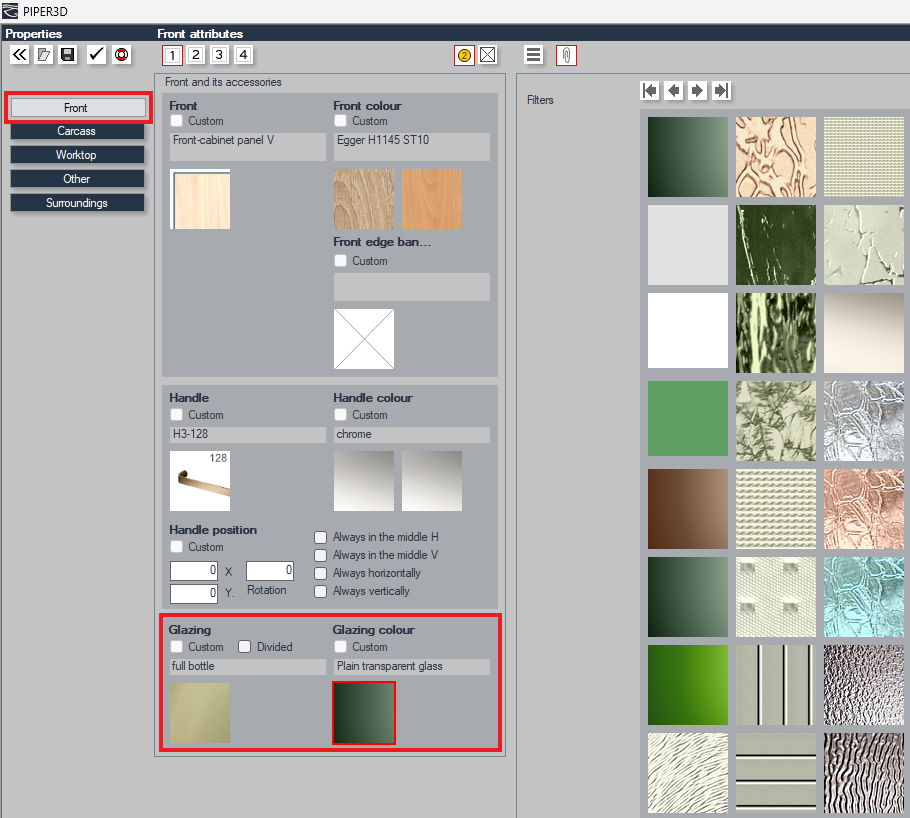Click the checkmark confirm icon
910x818 pixels.
tap(96, 55)
